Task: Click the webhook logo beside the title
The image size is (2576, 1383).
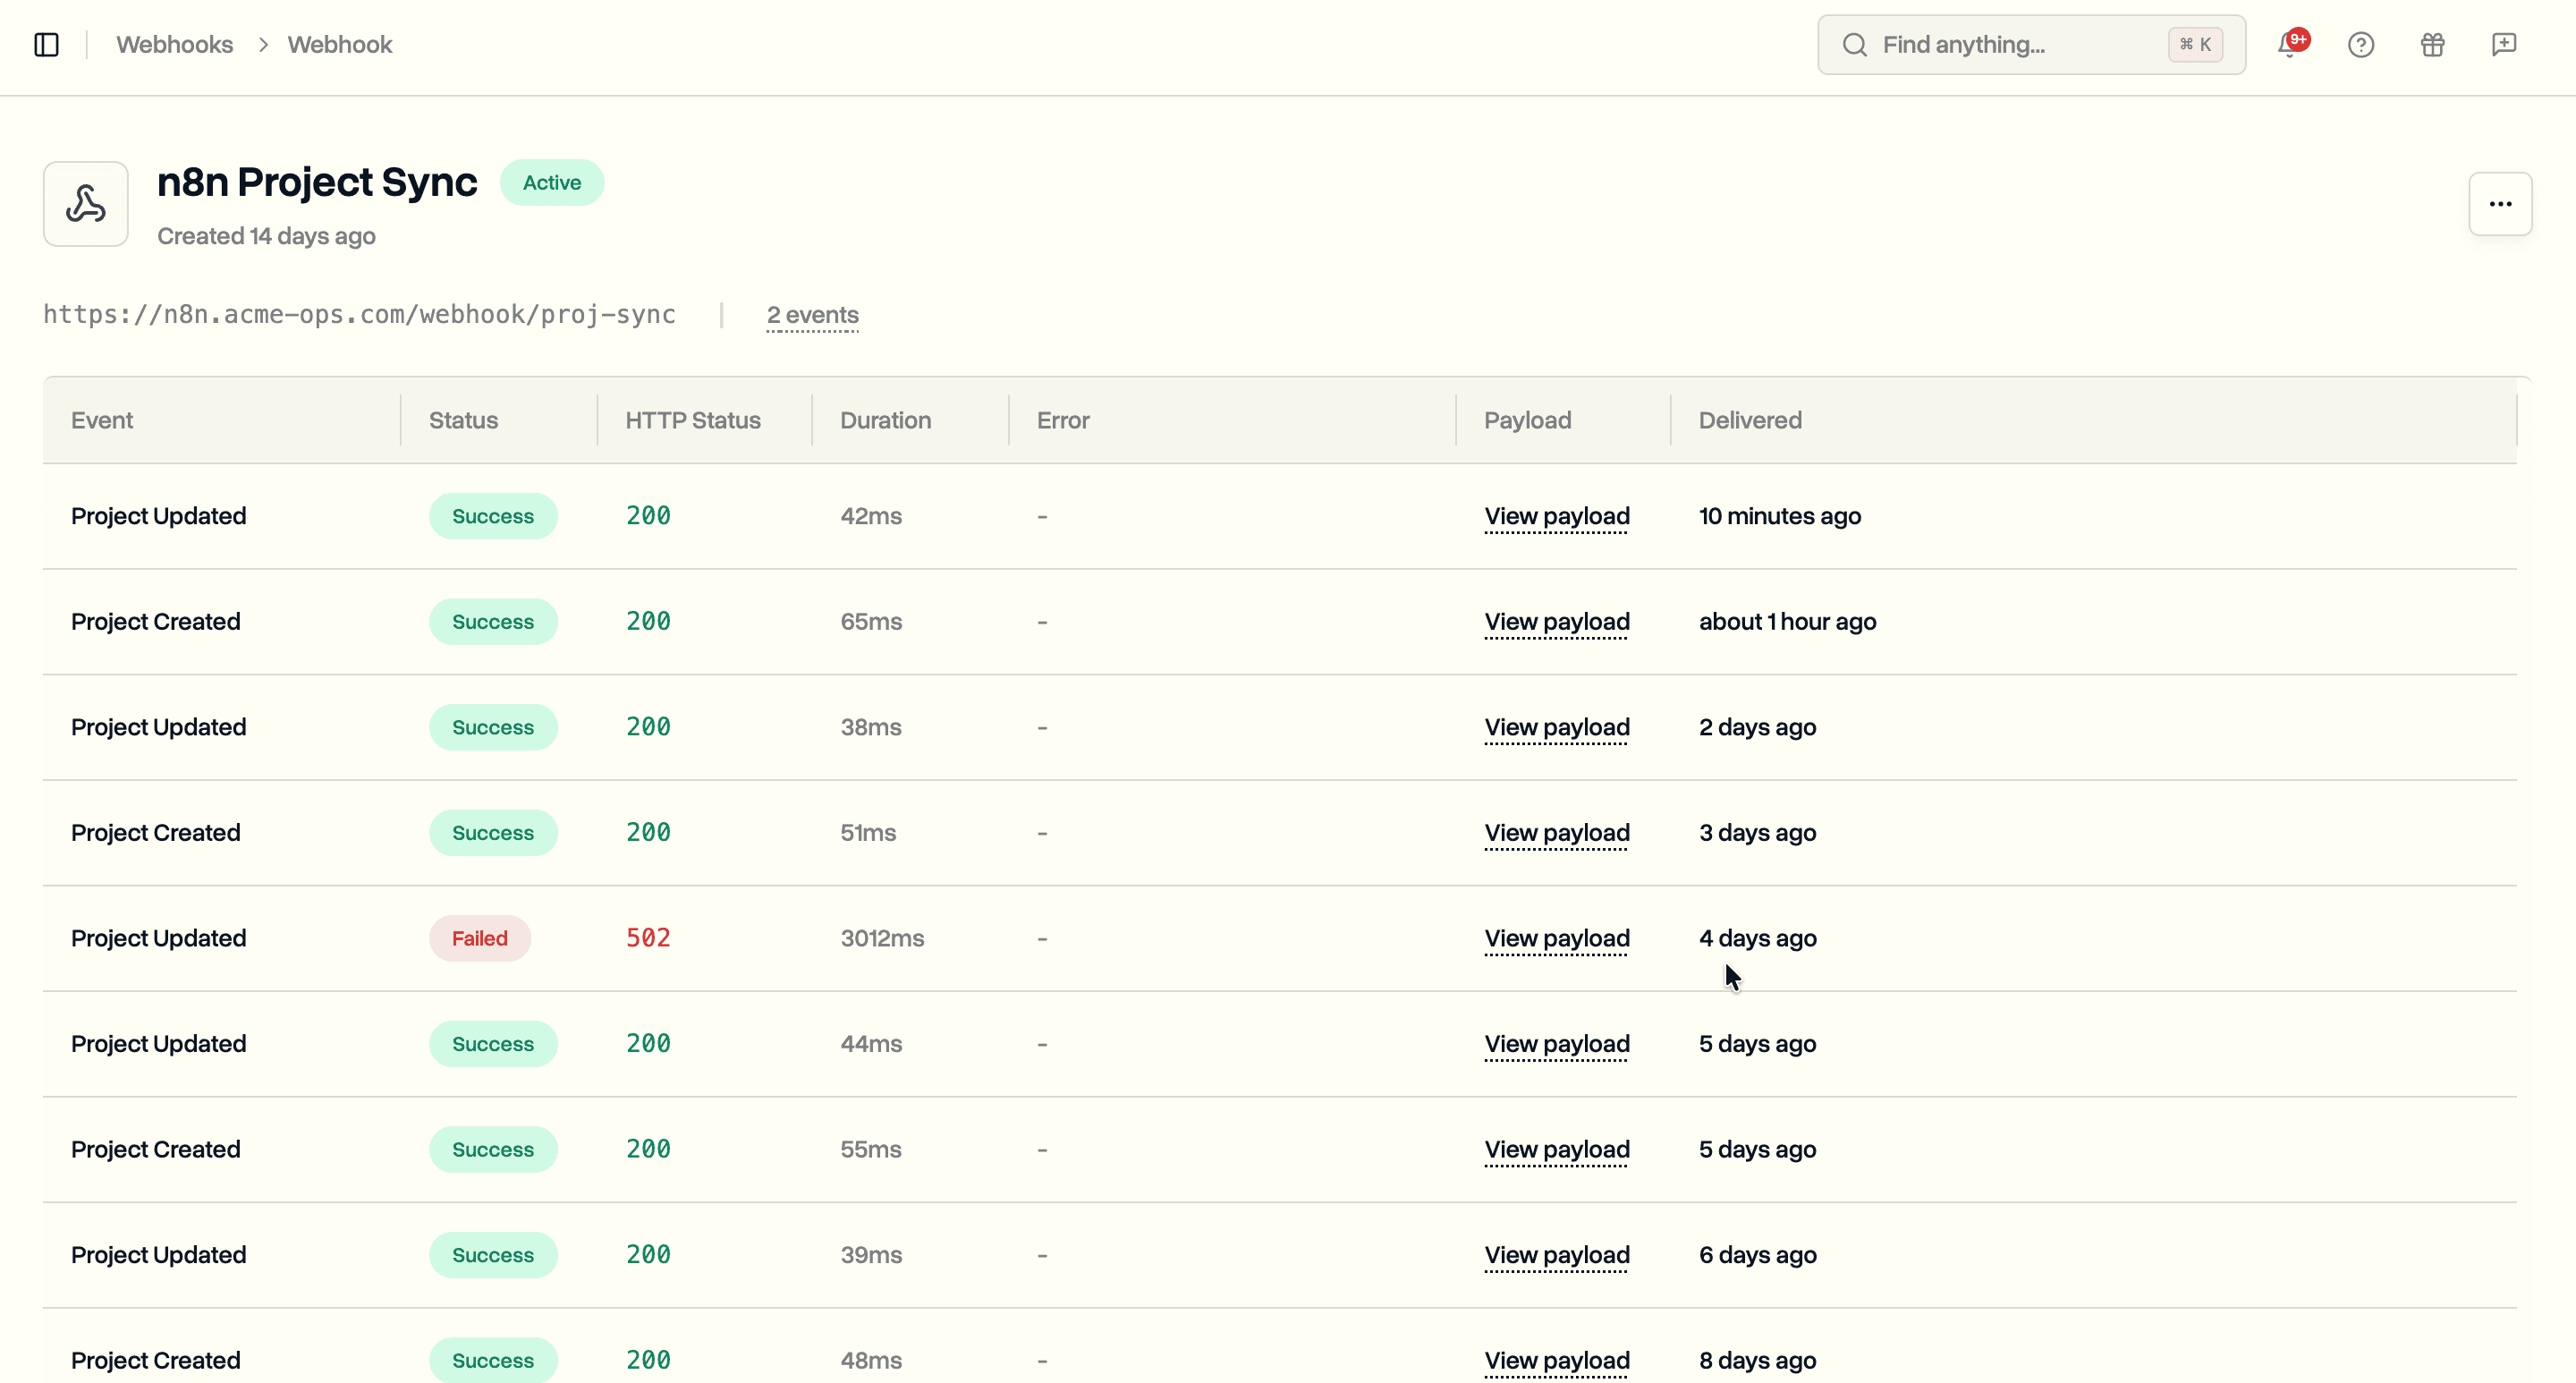Action: tap(85, 203)
